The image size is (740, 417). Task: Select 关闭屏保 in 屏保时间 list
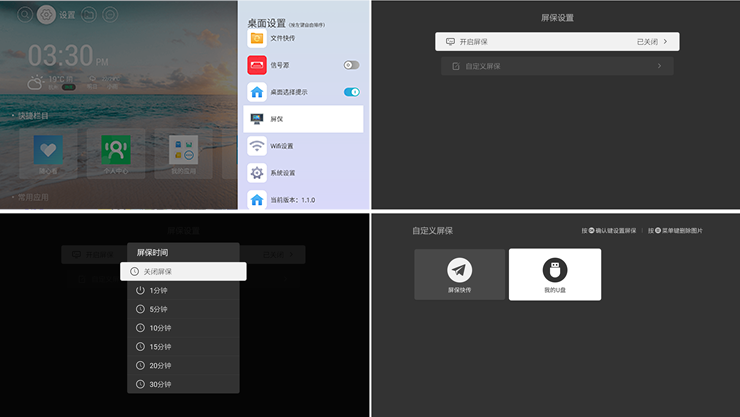coord(183,271)
